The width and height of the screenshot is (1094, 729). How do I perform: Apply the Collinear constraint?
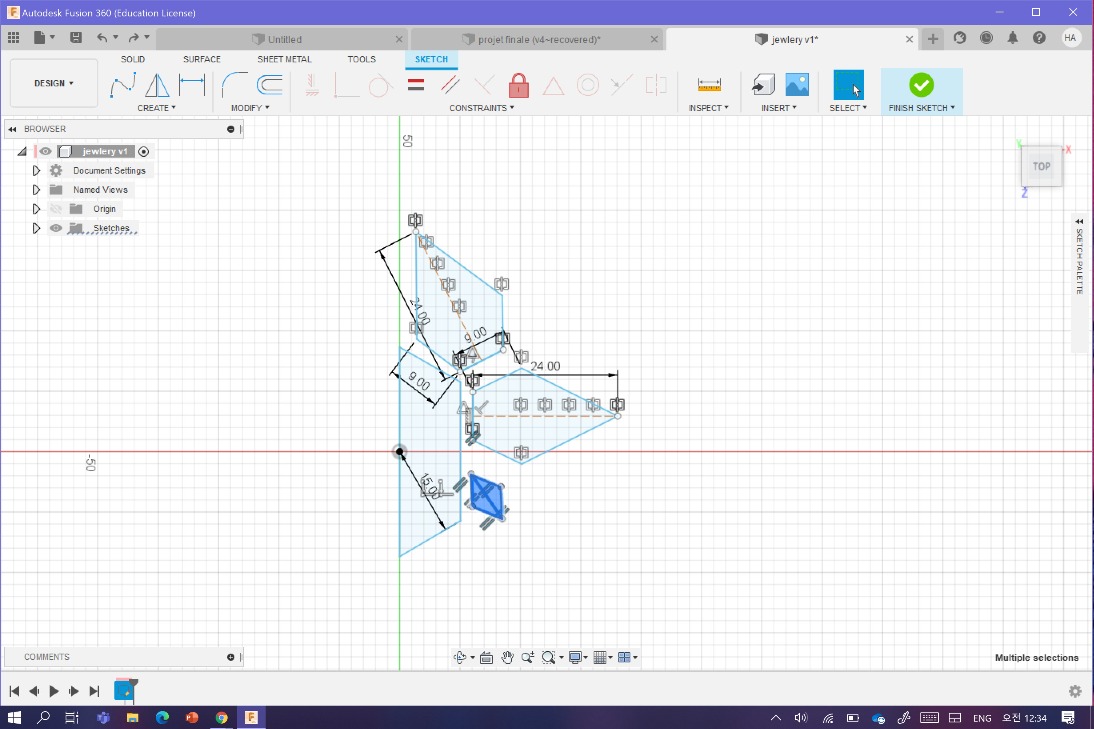(x=621, y=85)
